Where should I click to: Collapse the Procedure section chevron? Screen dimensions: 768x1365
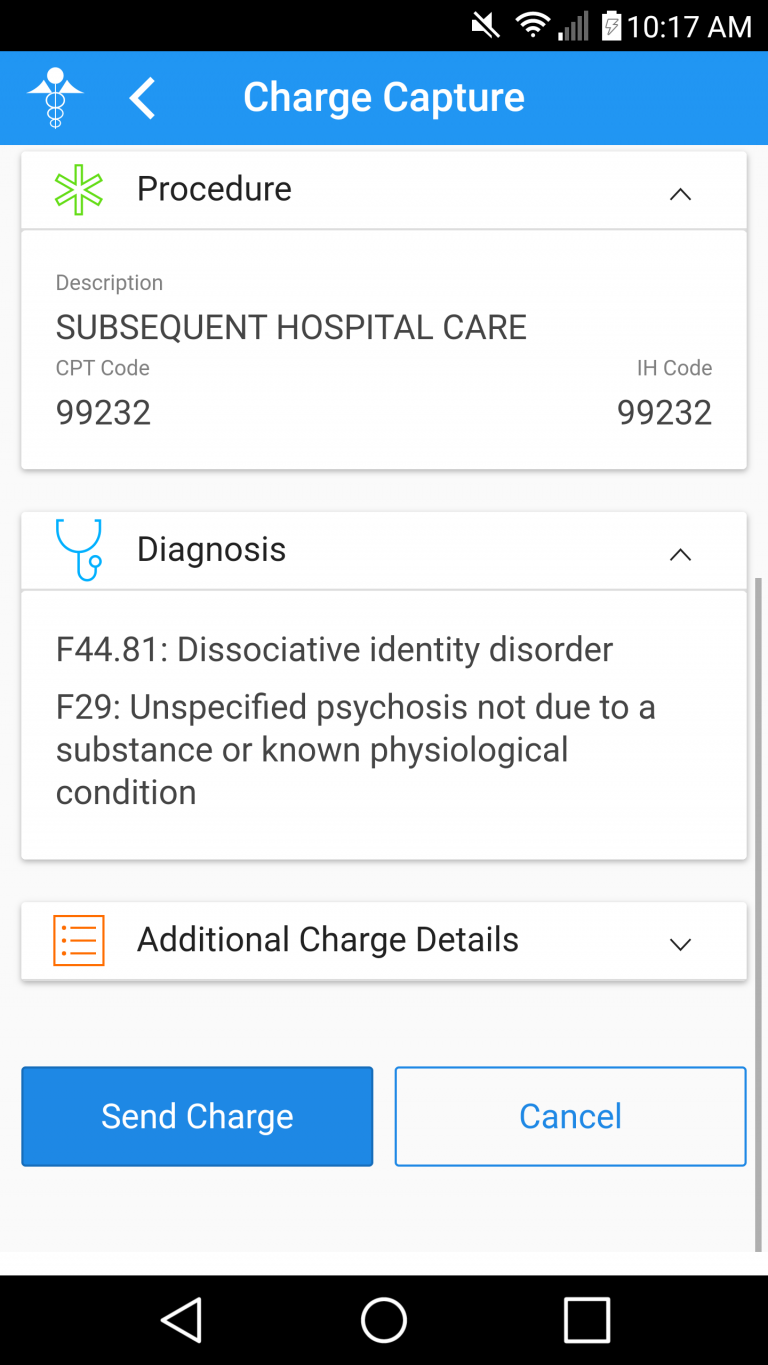pyautogui.click(x=680, y=194)
